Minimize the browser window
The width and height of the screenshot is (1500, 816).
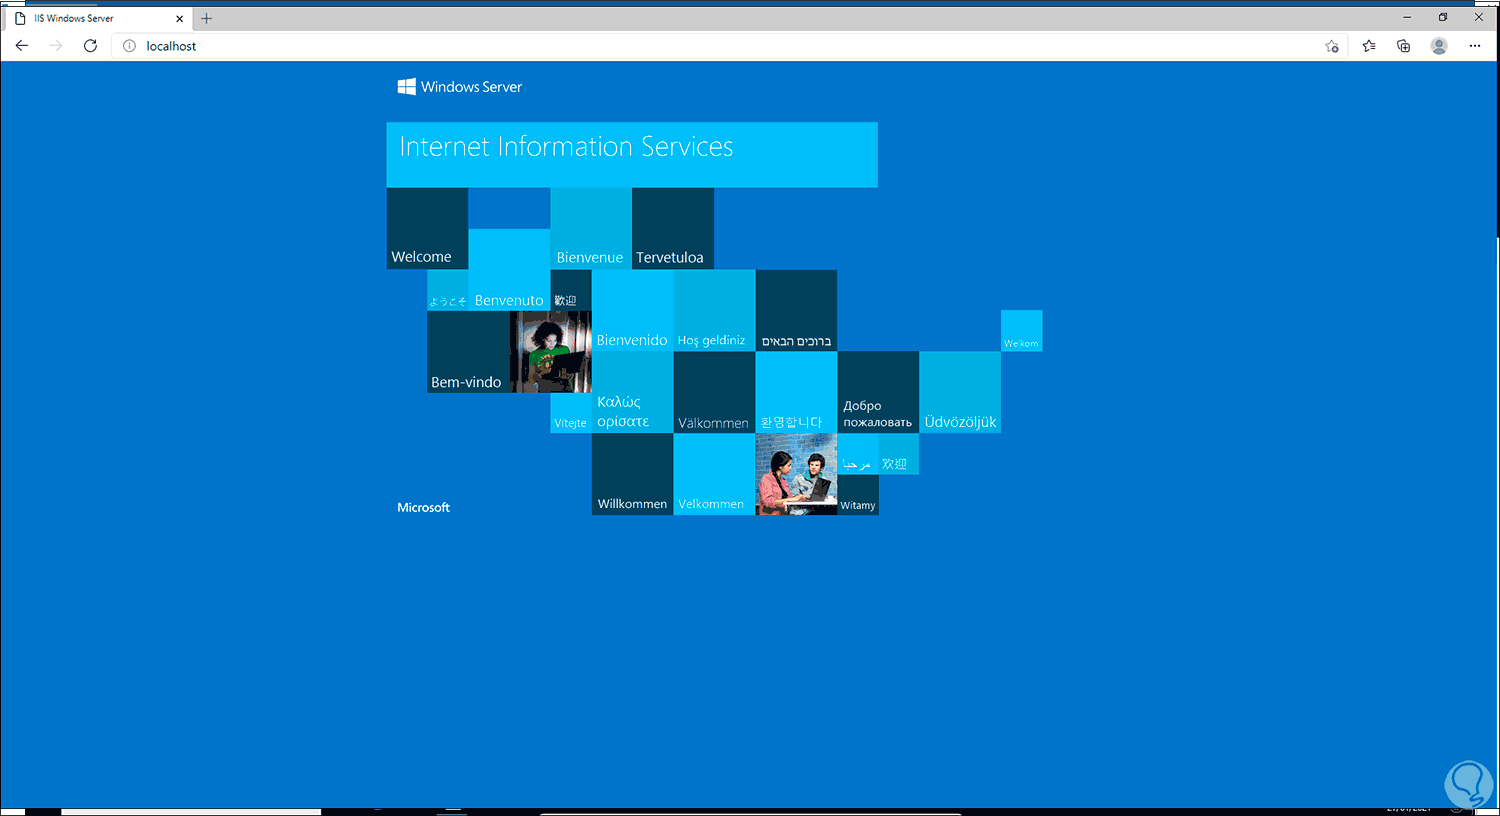(x=1407, y=17)
